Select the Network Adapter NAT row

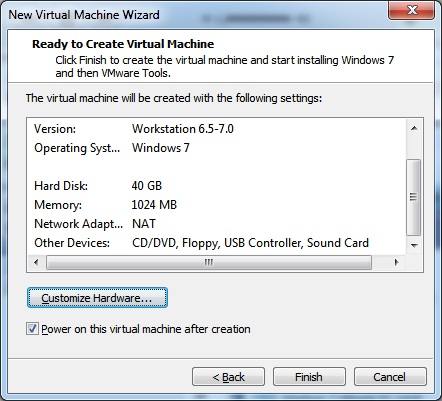[217, 224]
